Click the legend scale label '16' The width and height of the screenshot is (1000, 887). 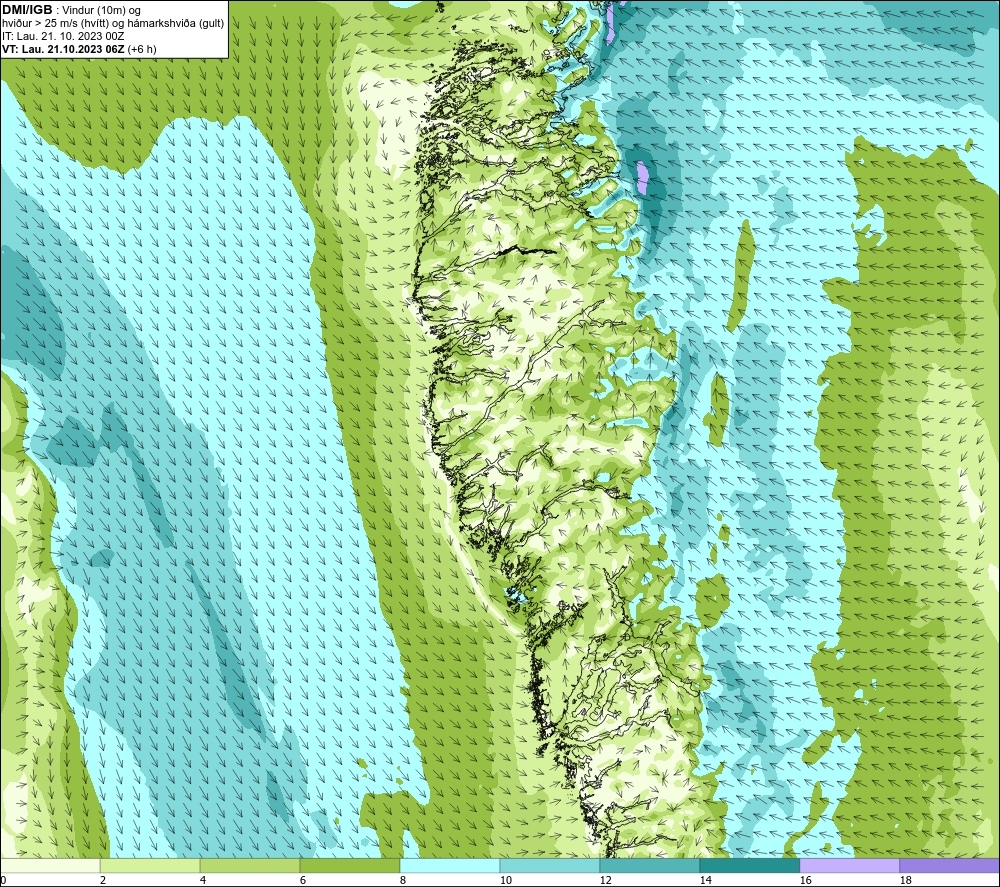pyautogui.click(x=805, y=881)
